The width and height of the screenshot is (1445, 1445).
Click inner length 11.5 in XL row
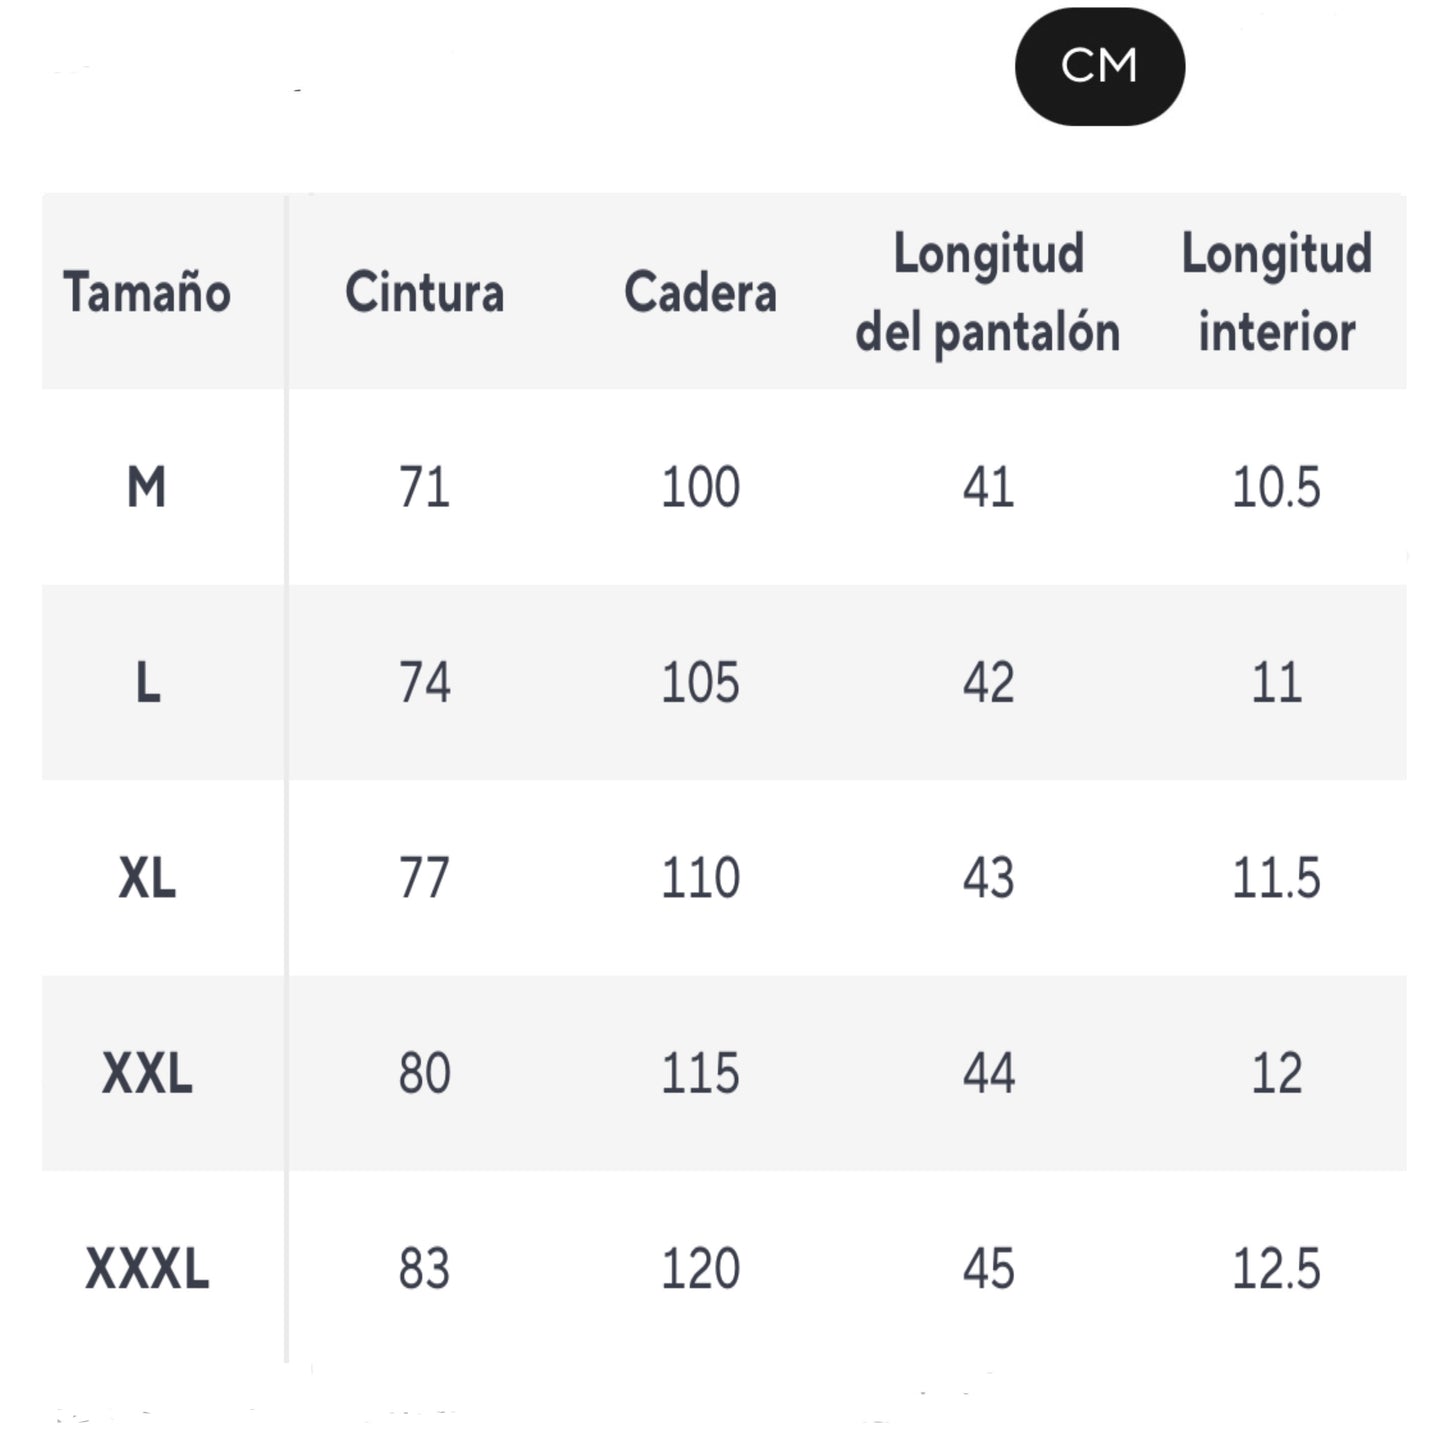(1277, 879)
